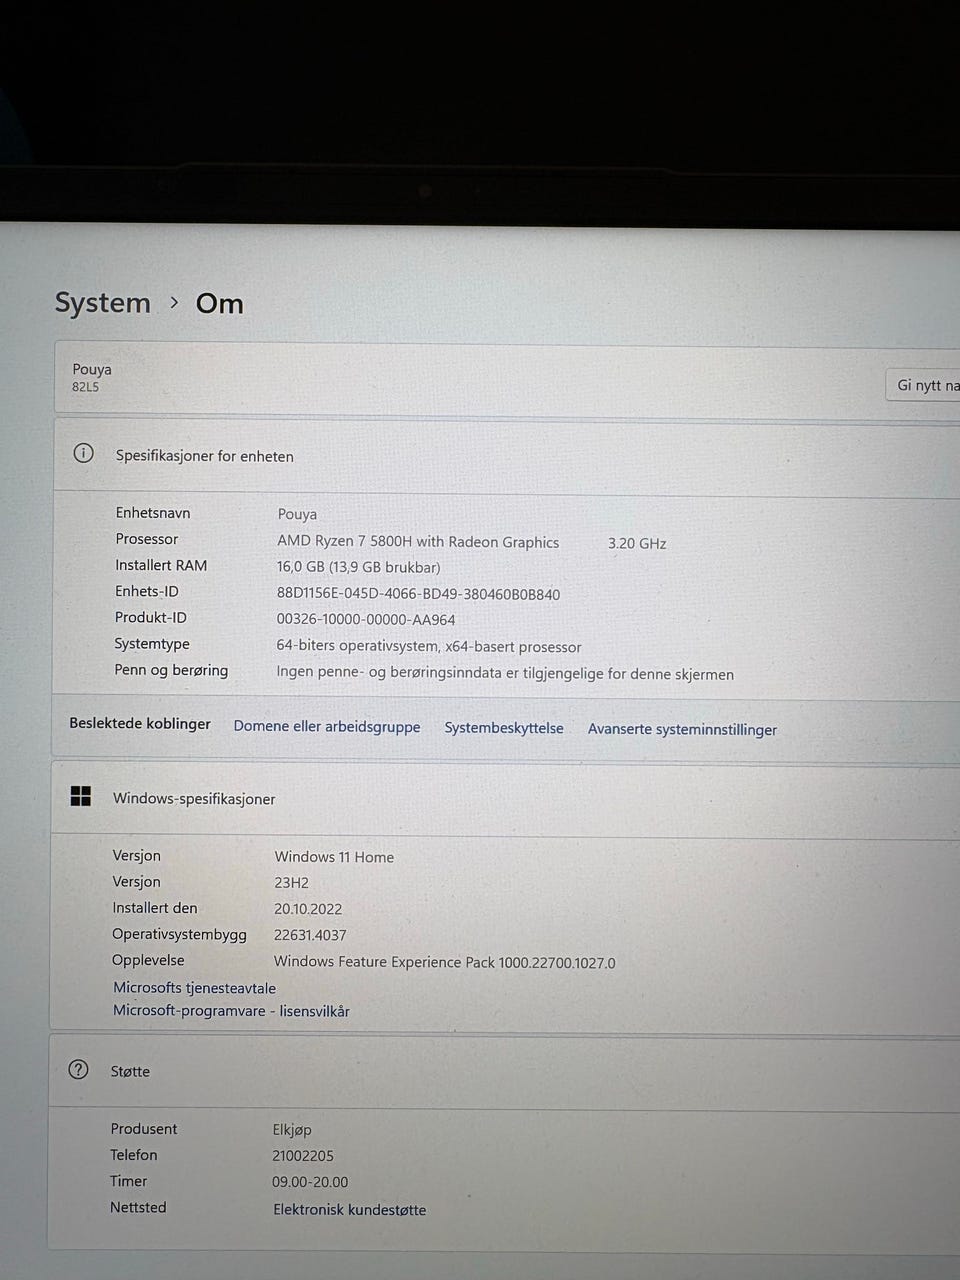Click the Systemtype label
The image size is (960, 1280).
pyautogui.click(x=152, y=644)
